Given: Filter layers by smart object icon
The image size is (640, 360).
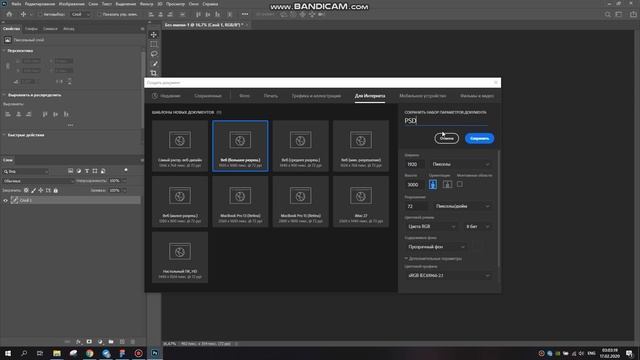Looking at the screenshot, I should (103, 171).
